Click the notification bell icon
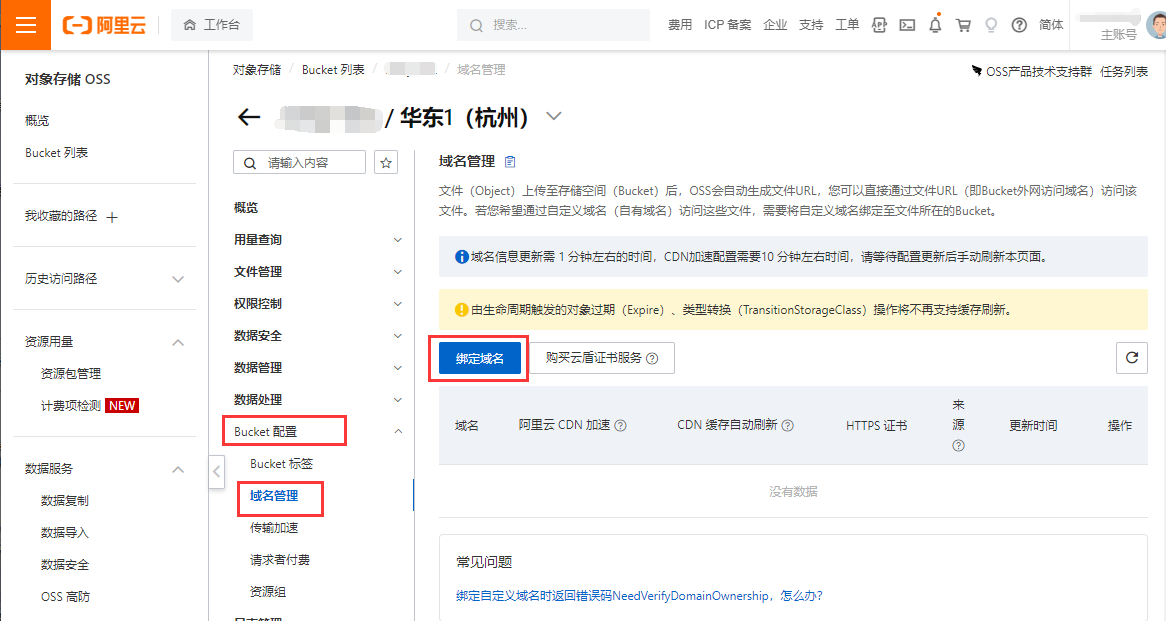This screenshot has width=1166, height=621. (x=935, y=25)
